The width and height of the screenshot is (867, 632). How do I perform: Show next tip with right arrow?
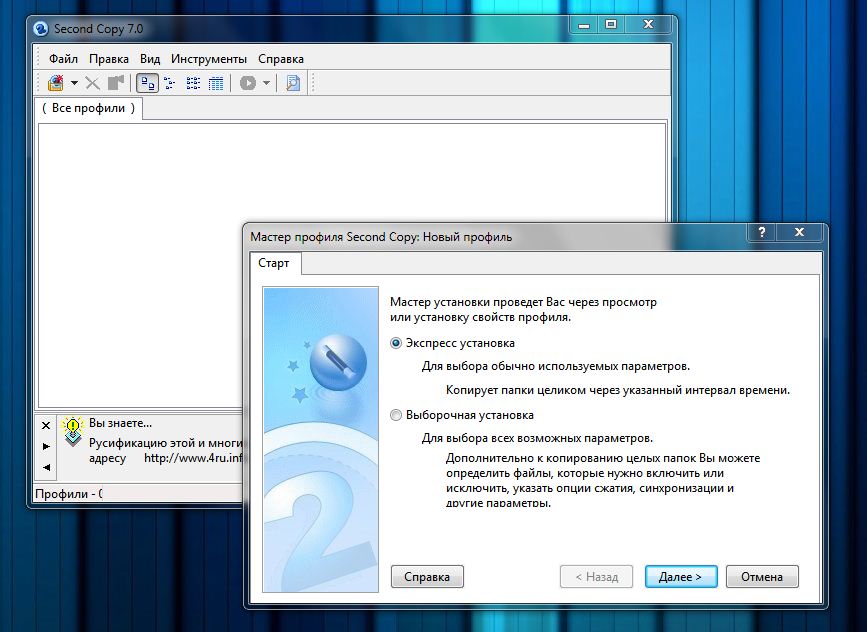(x=46, y=446)
